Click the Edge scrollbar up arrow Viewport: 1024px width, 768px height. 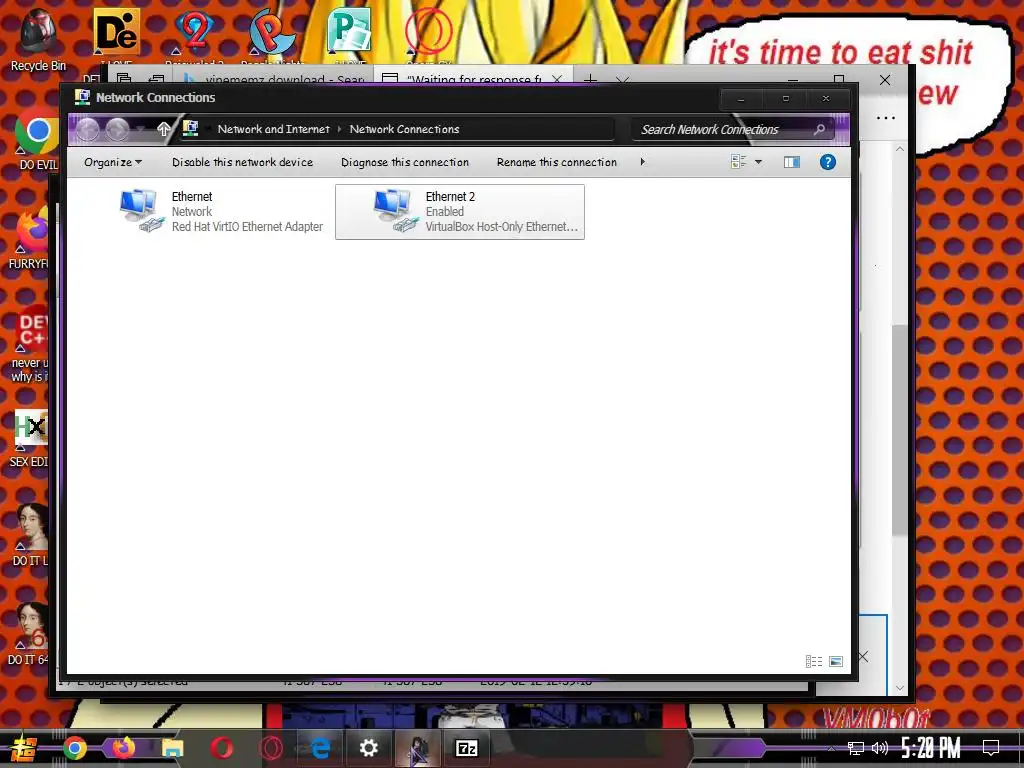point(900,149)
